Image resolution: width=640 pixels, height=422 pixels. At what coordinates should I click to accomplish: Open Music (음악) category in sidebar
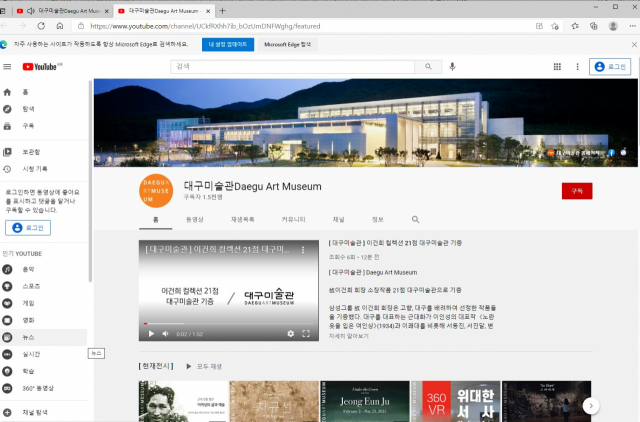tap(44, 269)
